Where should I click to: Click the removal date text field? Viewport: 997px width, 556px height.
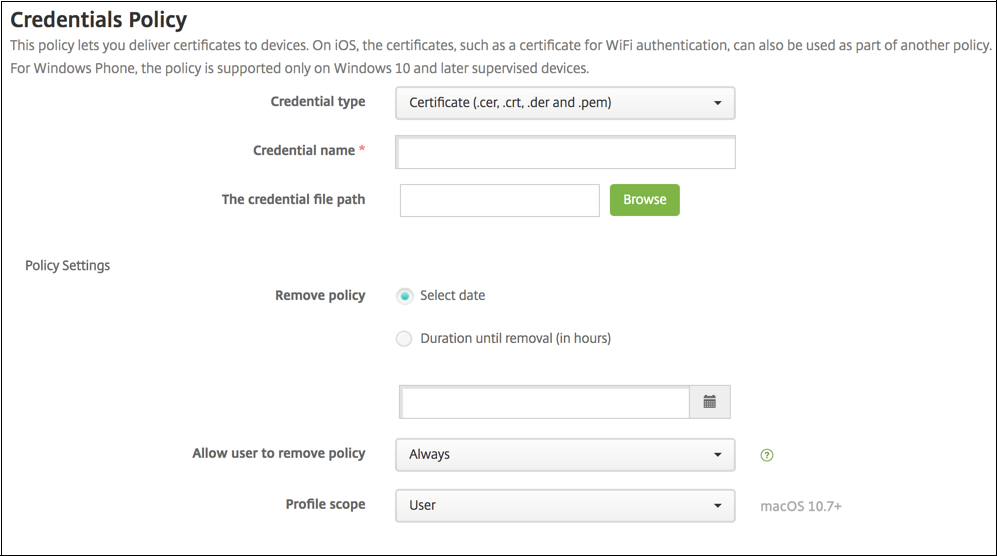[x=544, y=402]
